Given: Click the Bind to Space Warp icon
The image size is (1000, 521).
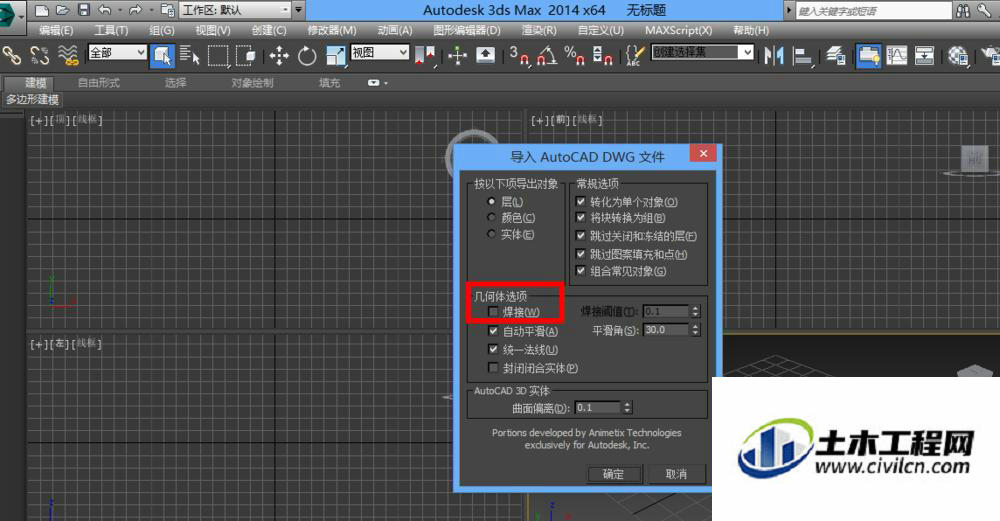Looking at the screenshot, I should click(x=68, y=55).
